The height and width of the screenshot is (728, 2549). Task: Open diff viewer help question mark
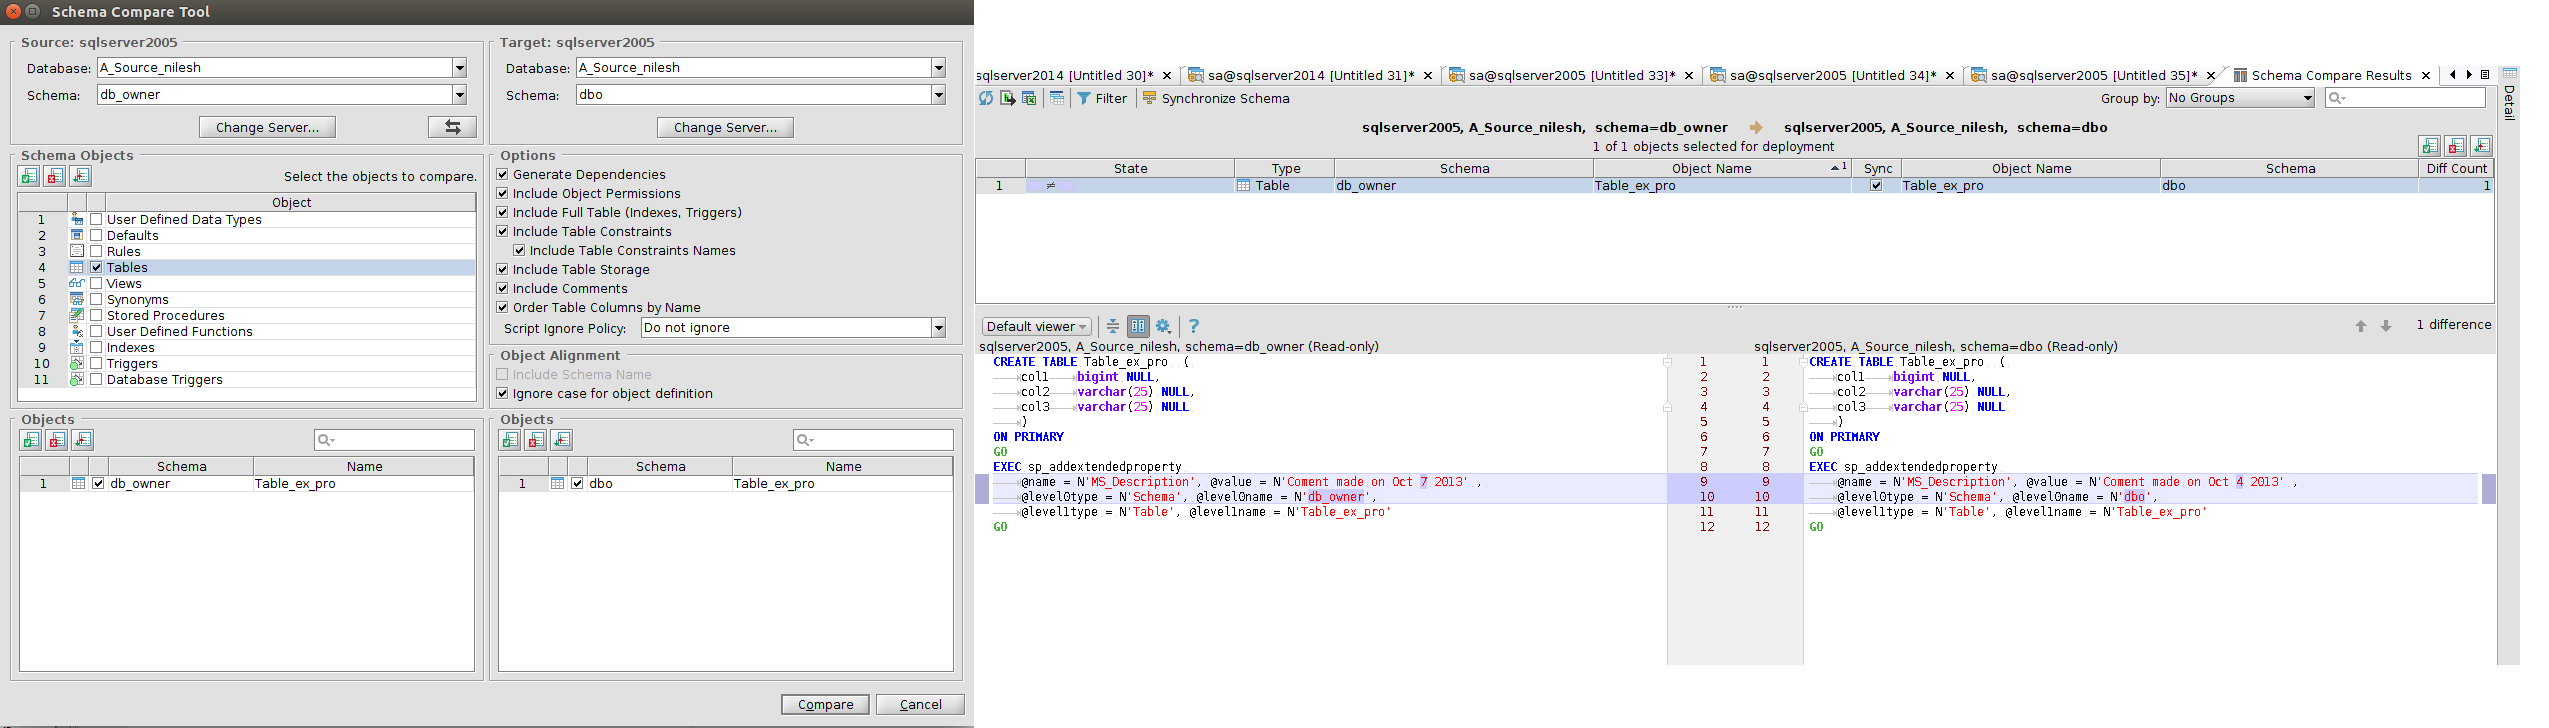tap(1193, 326)
